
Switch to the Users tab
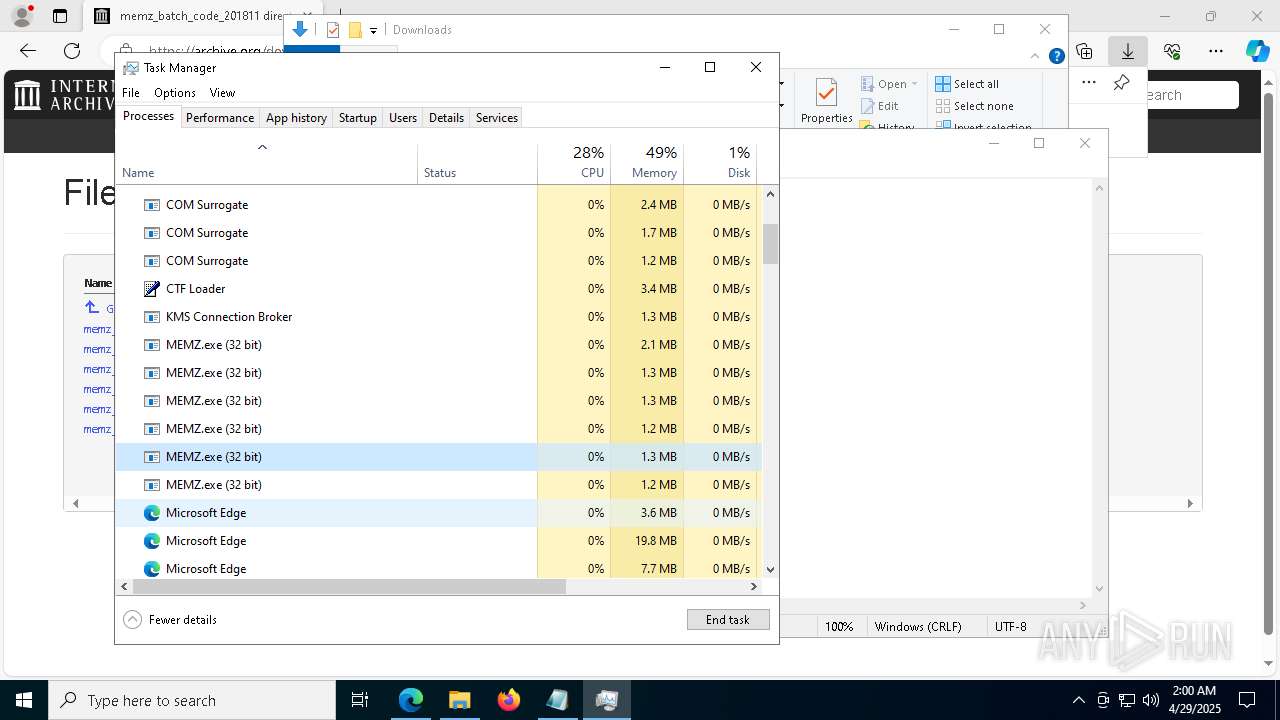click(403, 117)
